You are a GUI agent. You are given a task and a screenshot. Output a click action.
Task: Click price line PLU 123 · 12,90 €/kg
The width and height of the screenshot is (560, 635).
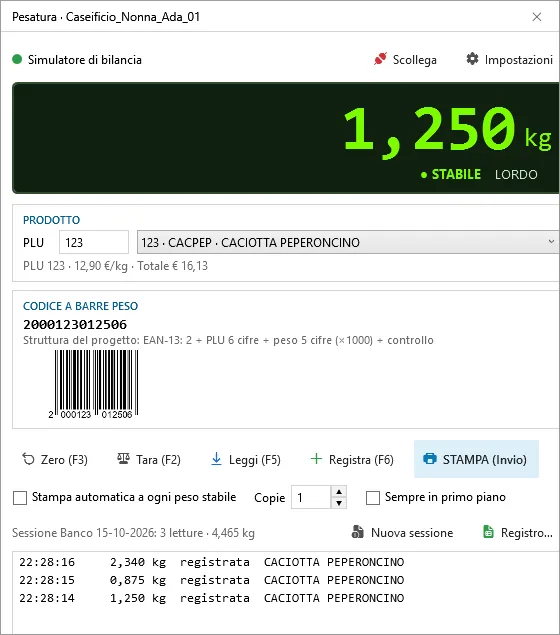pyautogui.click(x=115, y=266)
